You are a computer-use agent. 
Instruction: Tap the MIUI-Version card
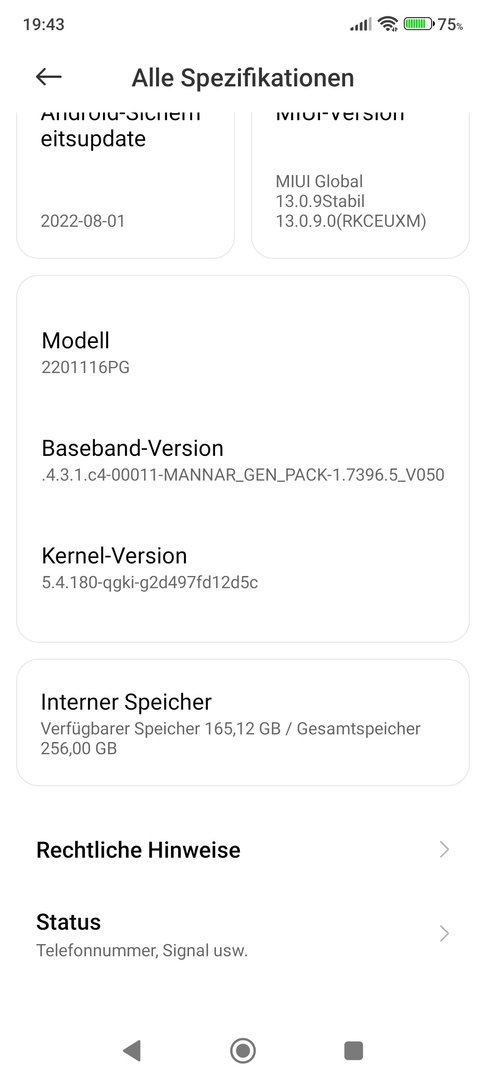tap(360, 185)
